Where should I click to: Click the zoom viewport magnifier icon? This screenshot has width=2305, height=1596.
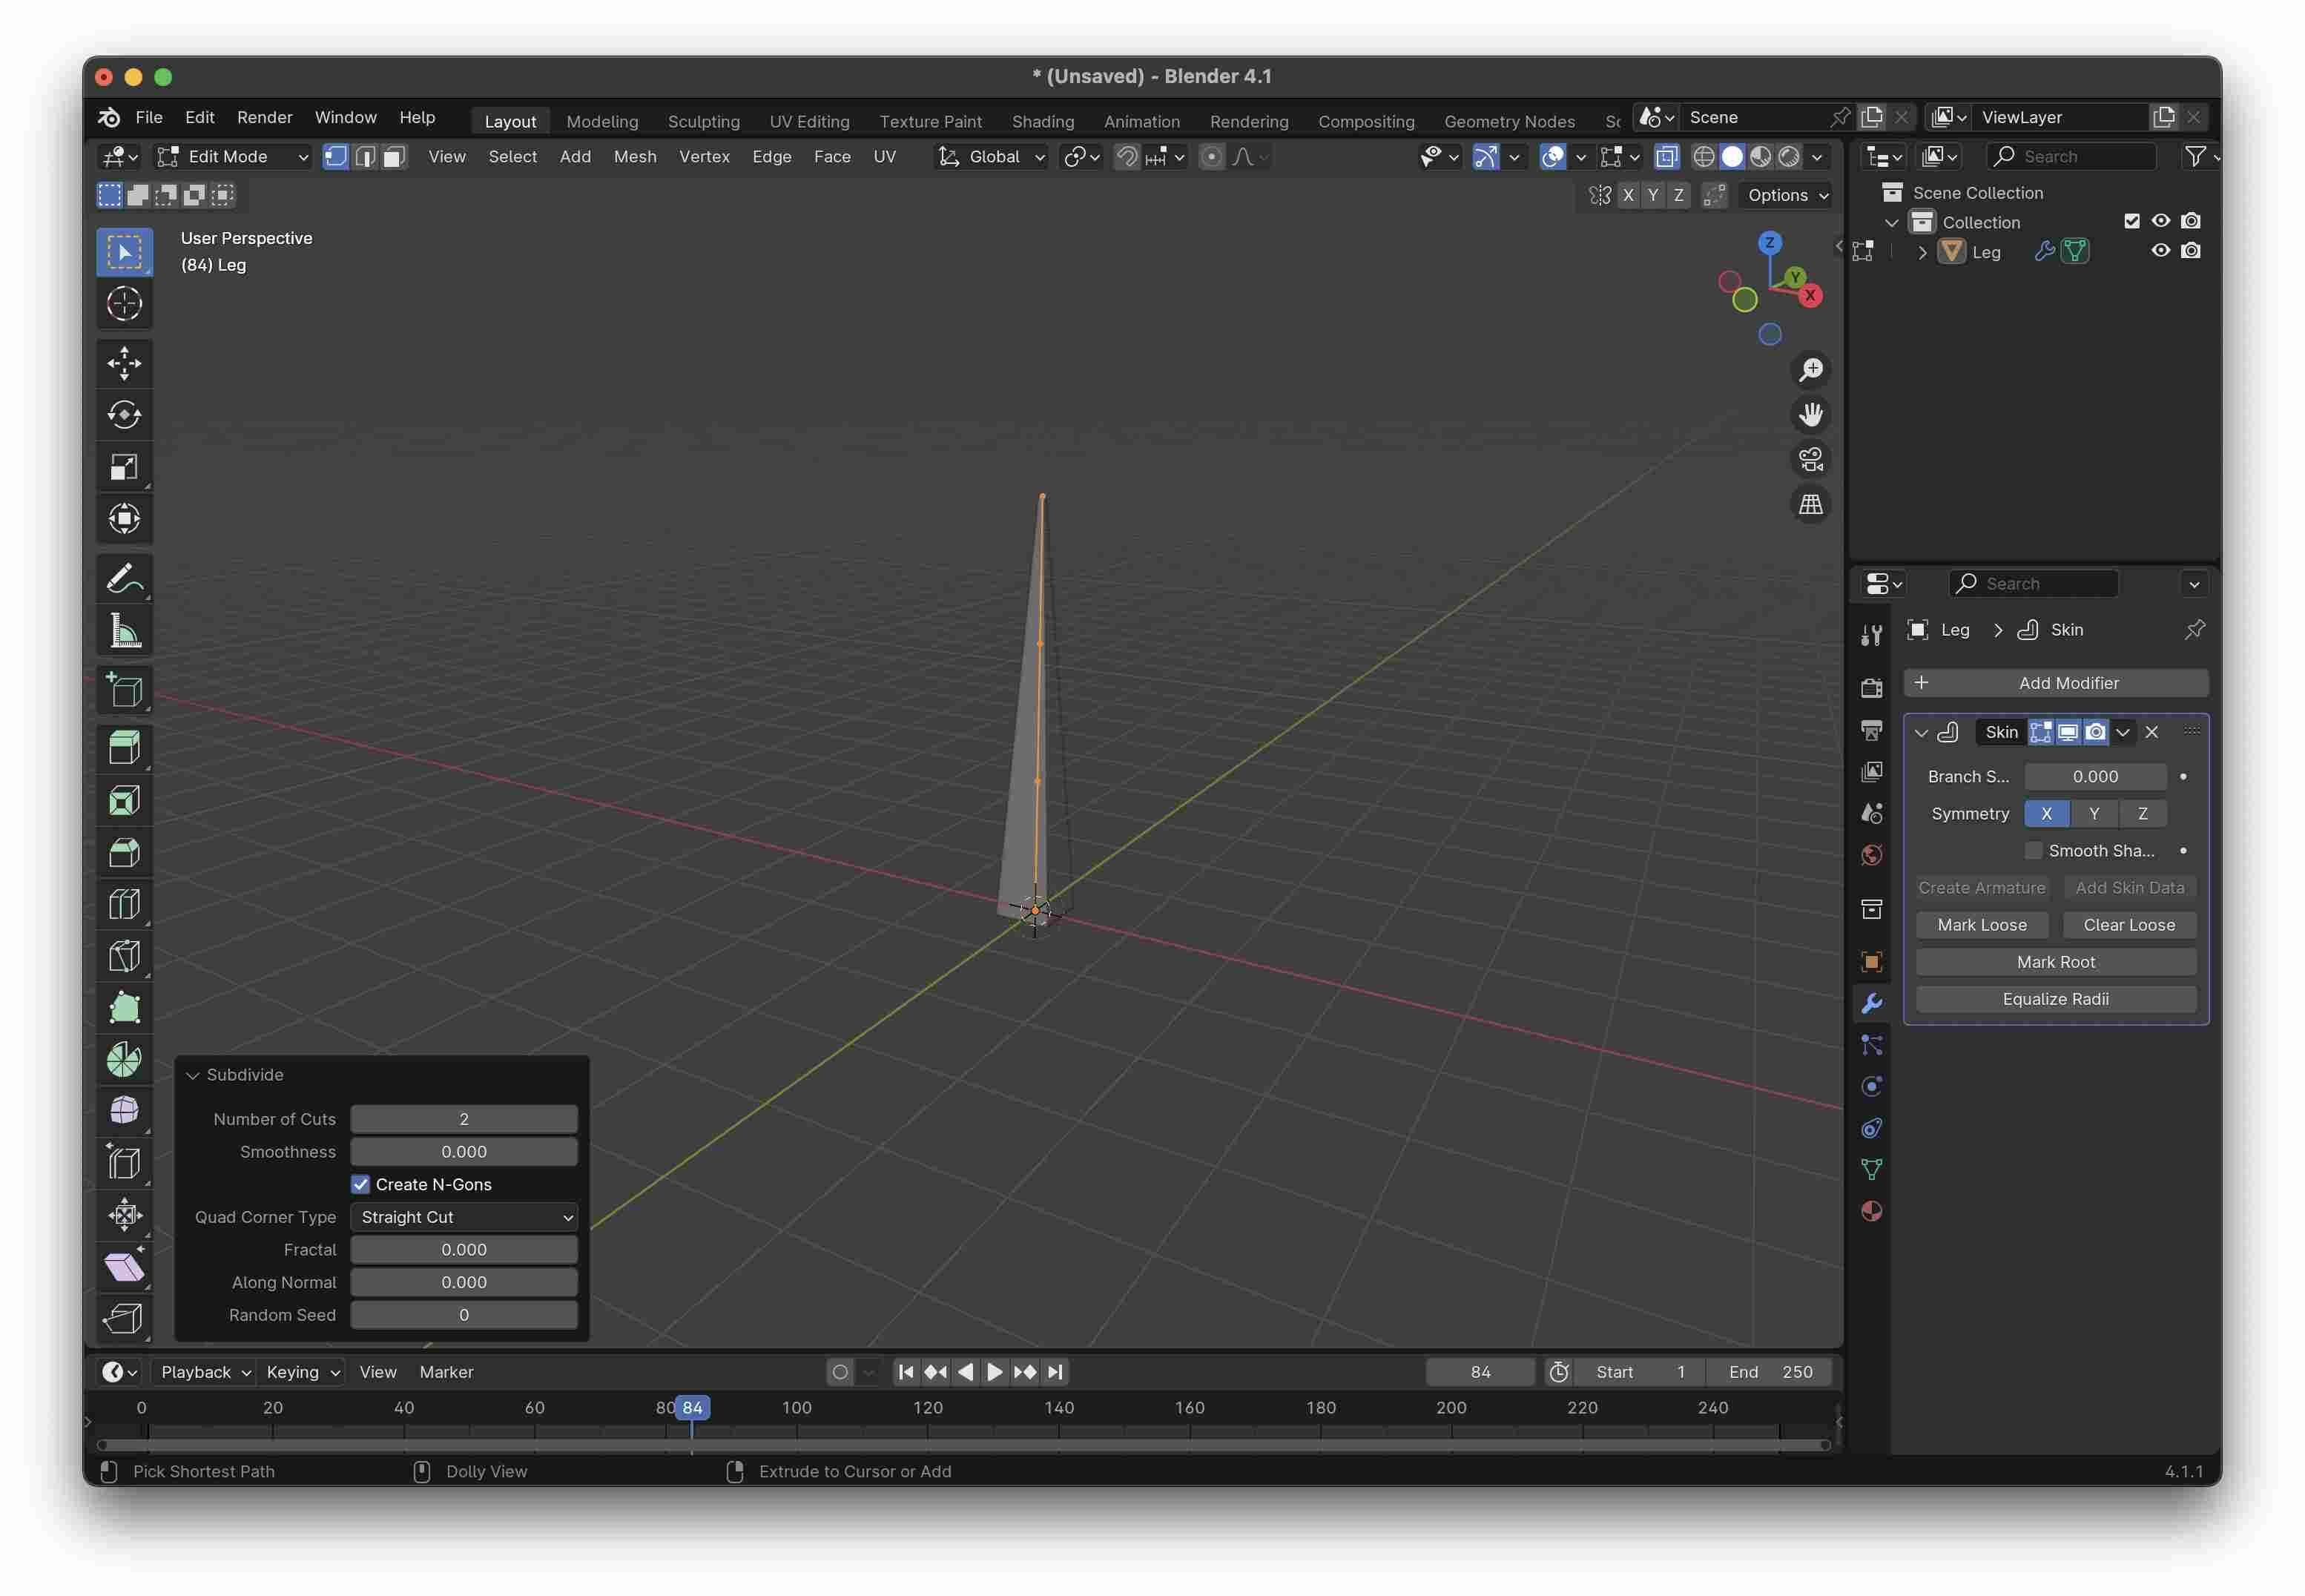(1811, 370)
